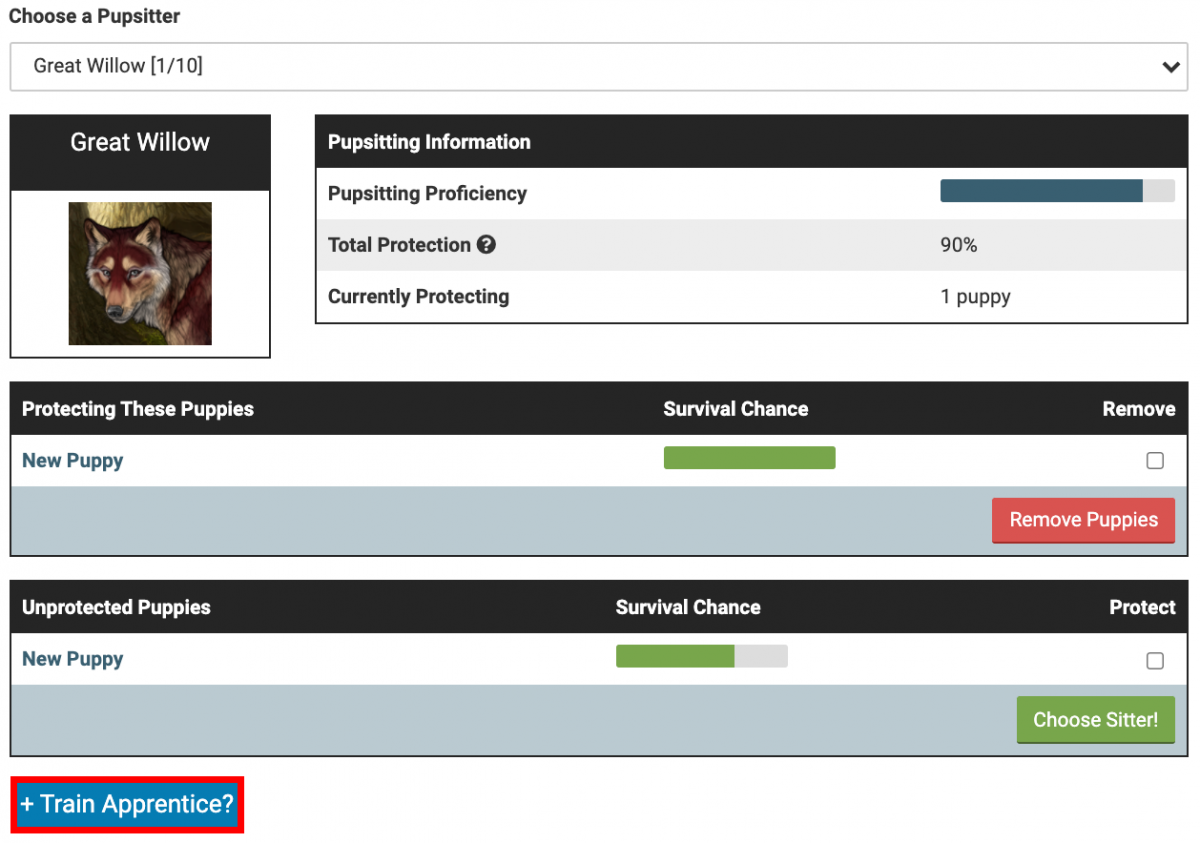Open the New Puppy link under Protecting These Puppies
Screen dimensions: 1200x843
pos(73,461)
